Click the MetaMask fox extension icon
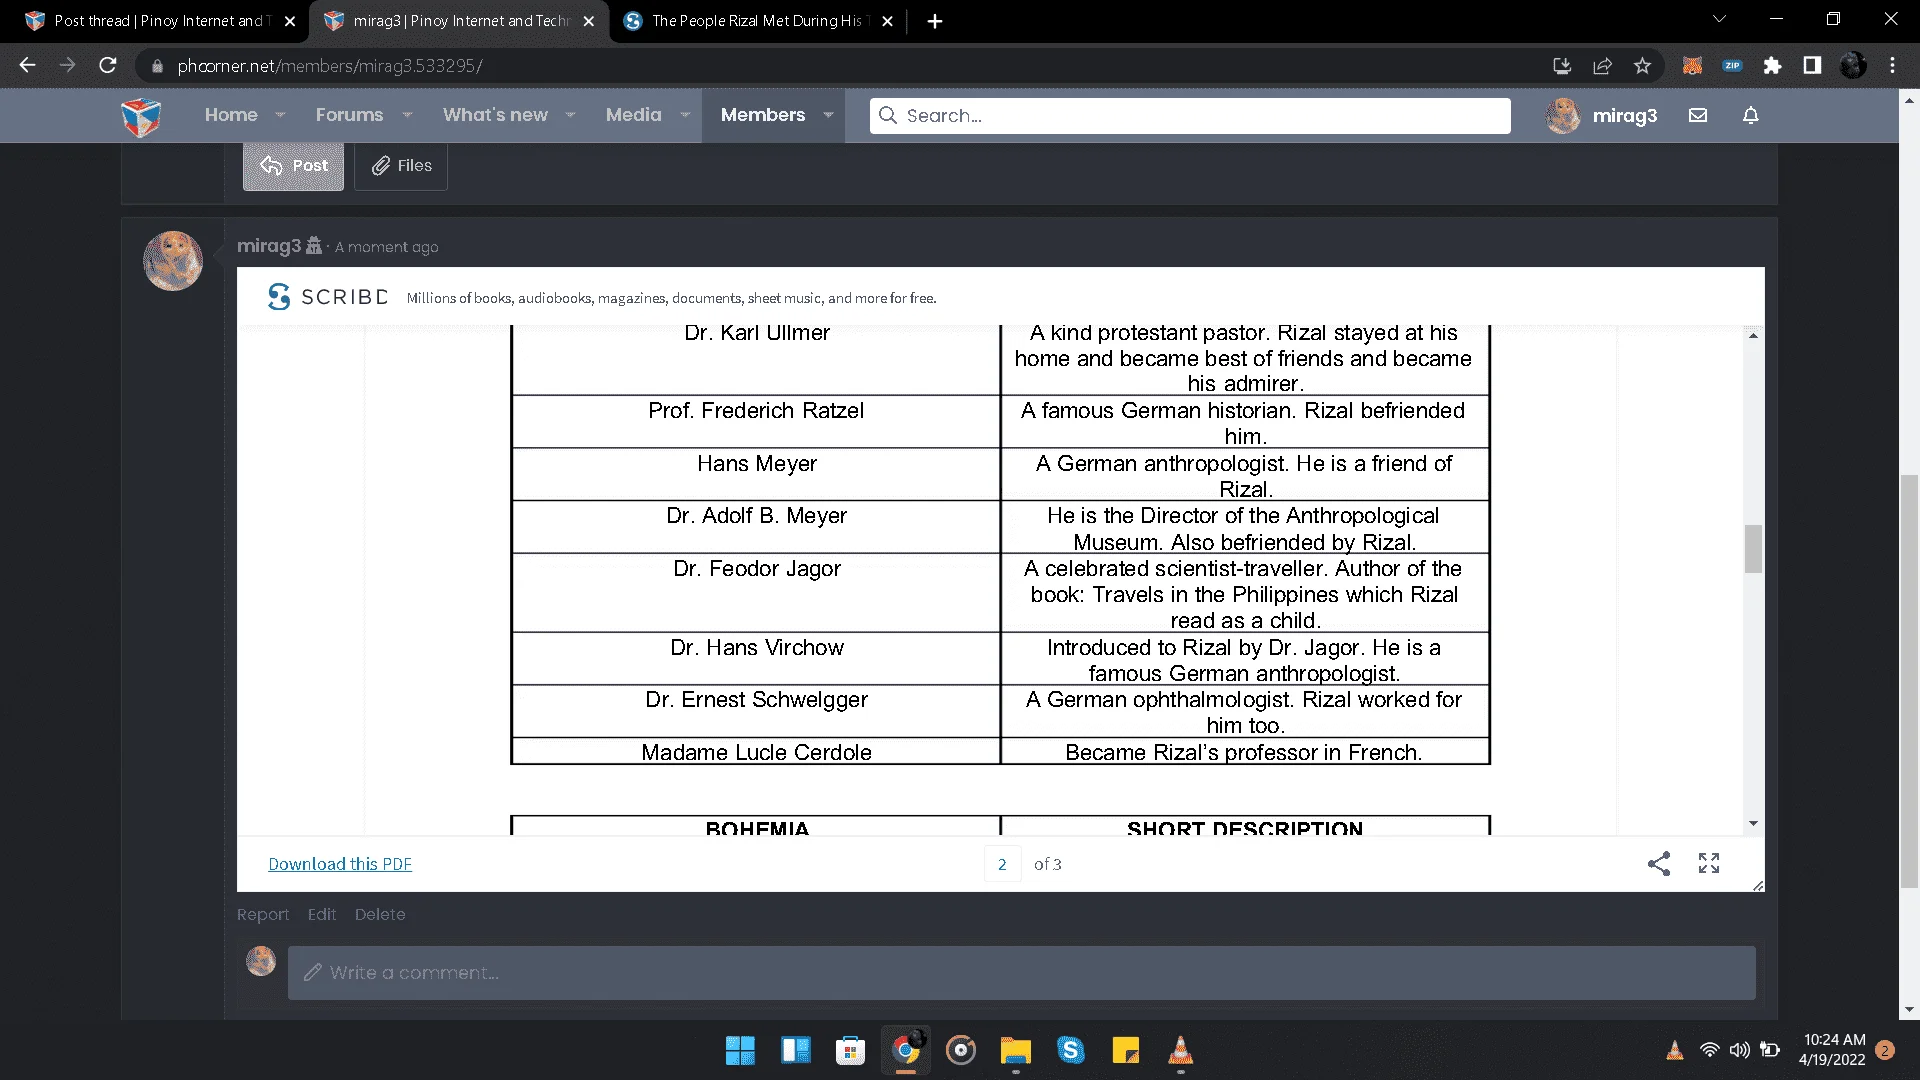The width and height of the screenshot is (1920, 1080). point(1692,66)
